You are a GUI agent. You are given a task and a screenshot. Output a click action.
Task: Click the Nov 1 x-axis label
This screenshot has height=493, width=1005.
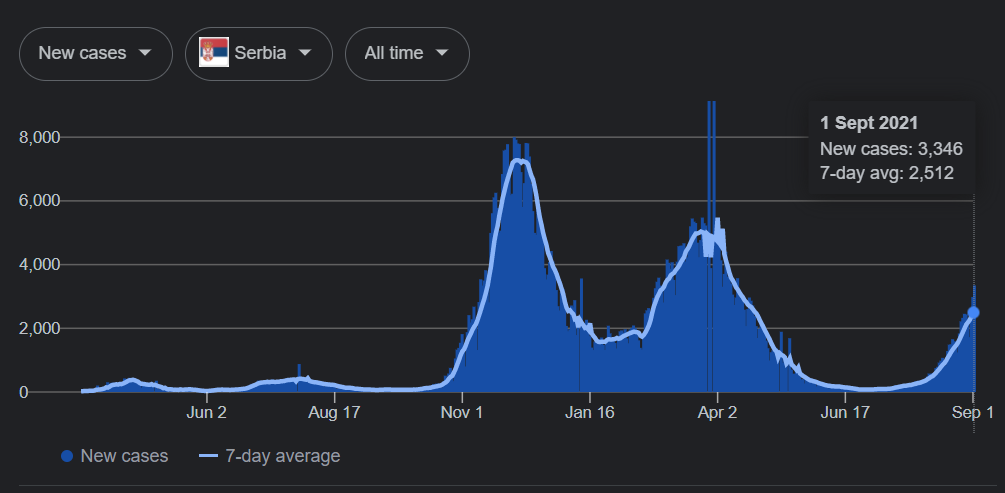point(462,412)
